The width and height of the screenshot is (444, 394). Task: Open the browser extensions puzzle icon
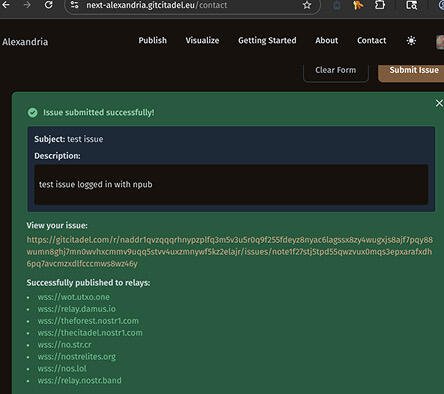pyautogui.click(x=380, y=5)
